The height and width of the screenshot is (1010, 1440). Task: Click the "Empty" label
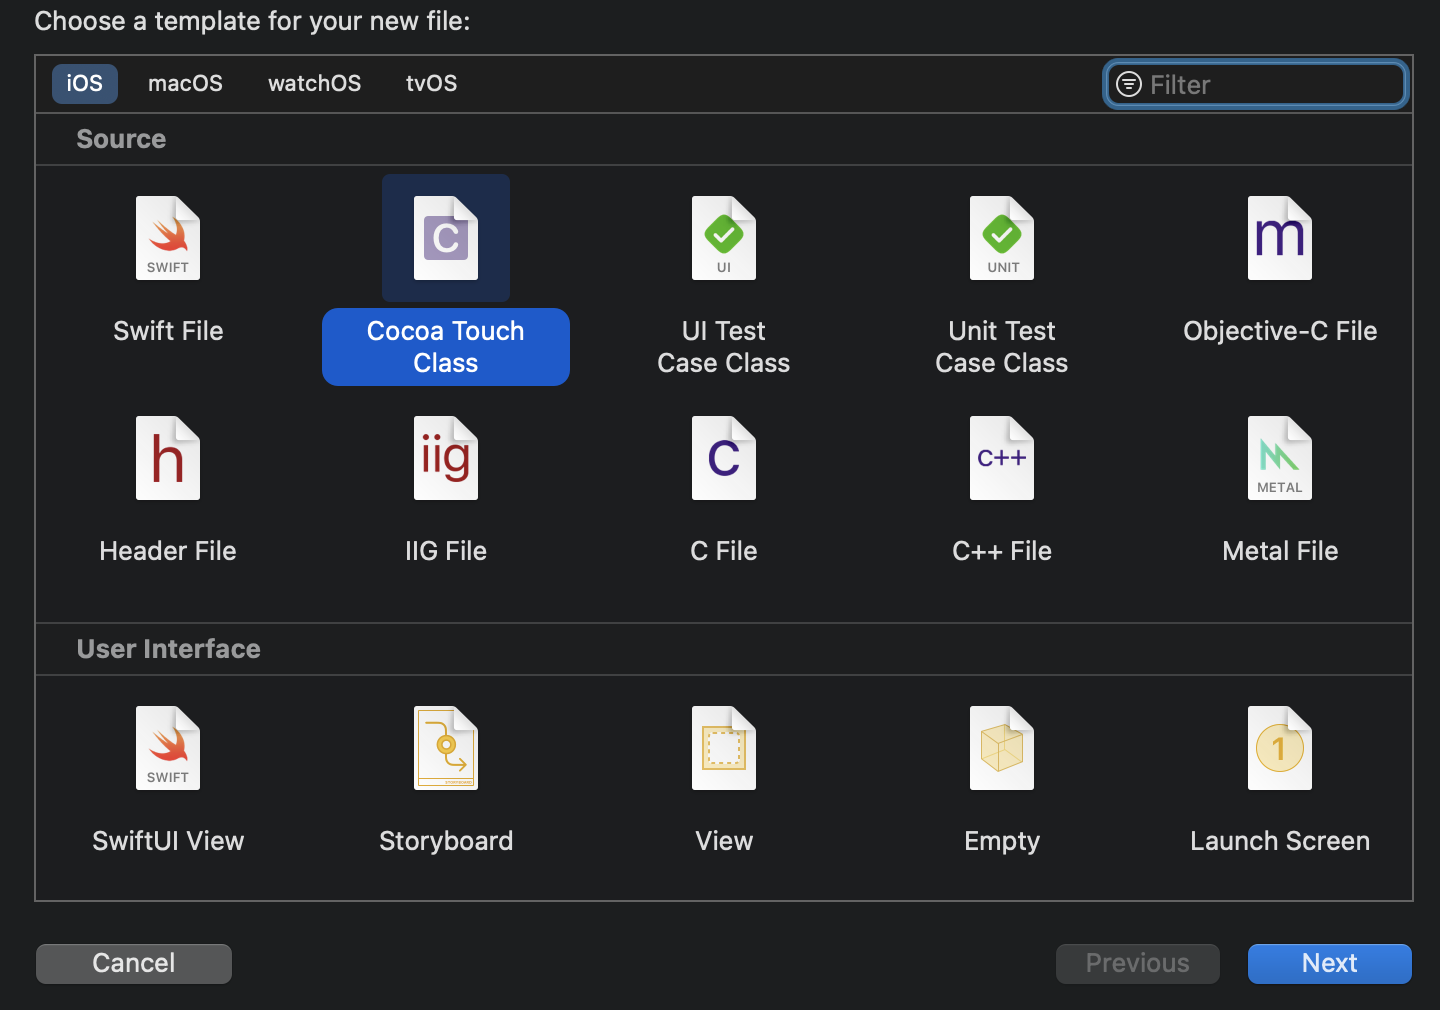coord(1002,841)
